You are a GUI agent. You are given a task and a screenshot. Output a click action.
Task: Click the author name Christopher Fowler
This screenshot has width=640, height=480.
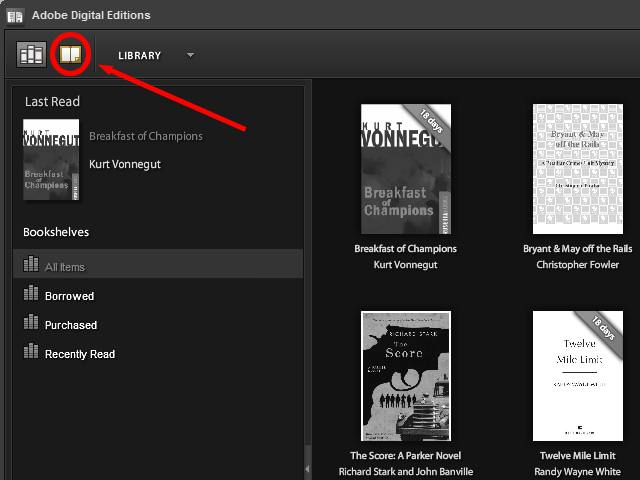click(x=578, y=264)
